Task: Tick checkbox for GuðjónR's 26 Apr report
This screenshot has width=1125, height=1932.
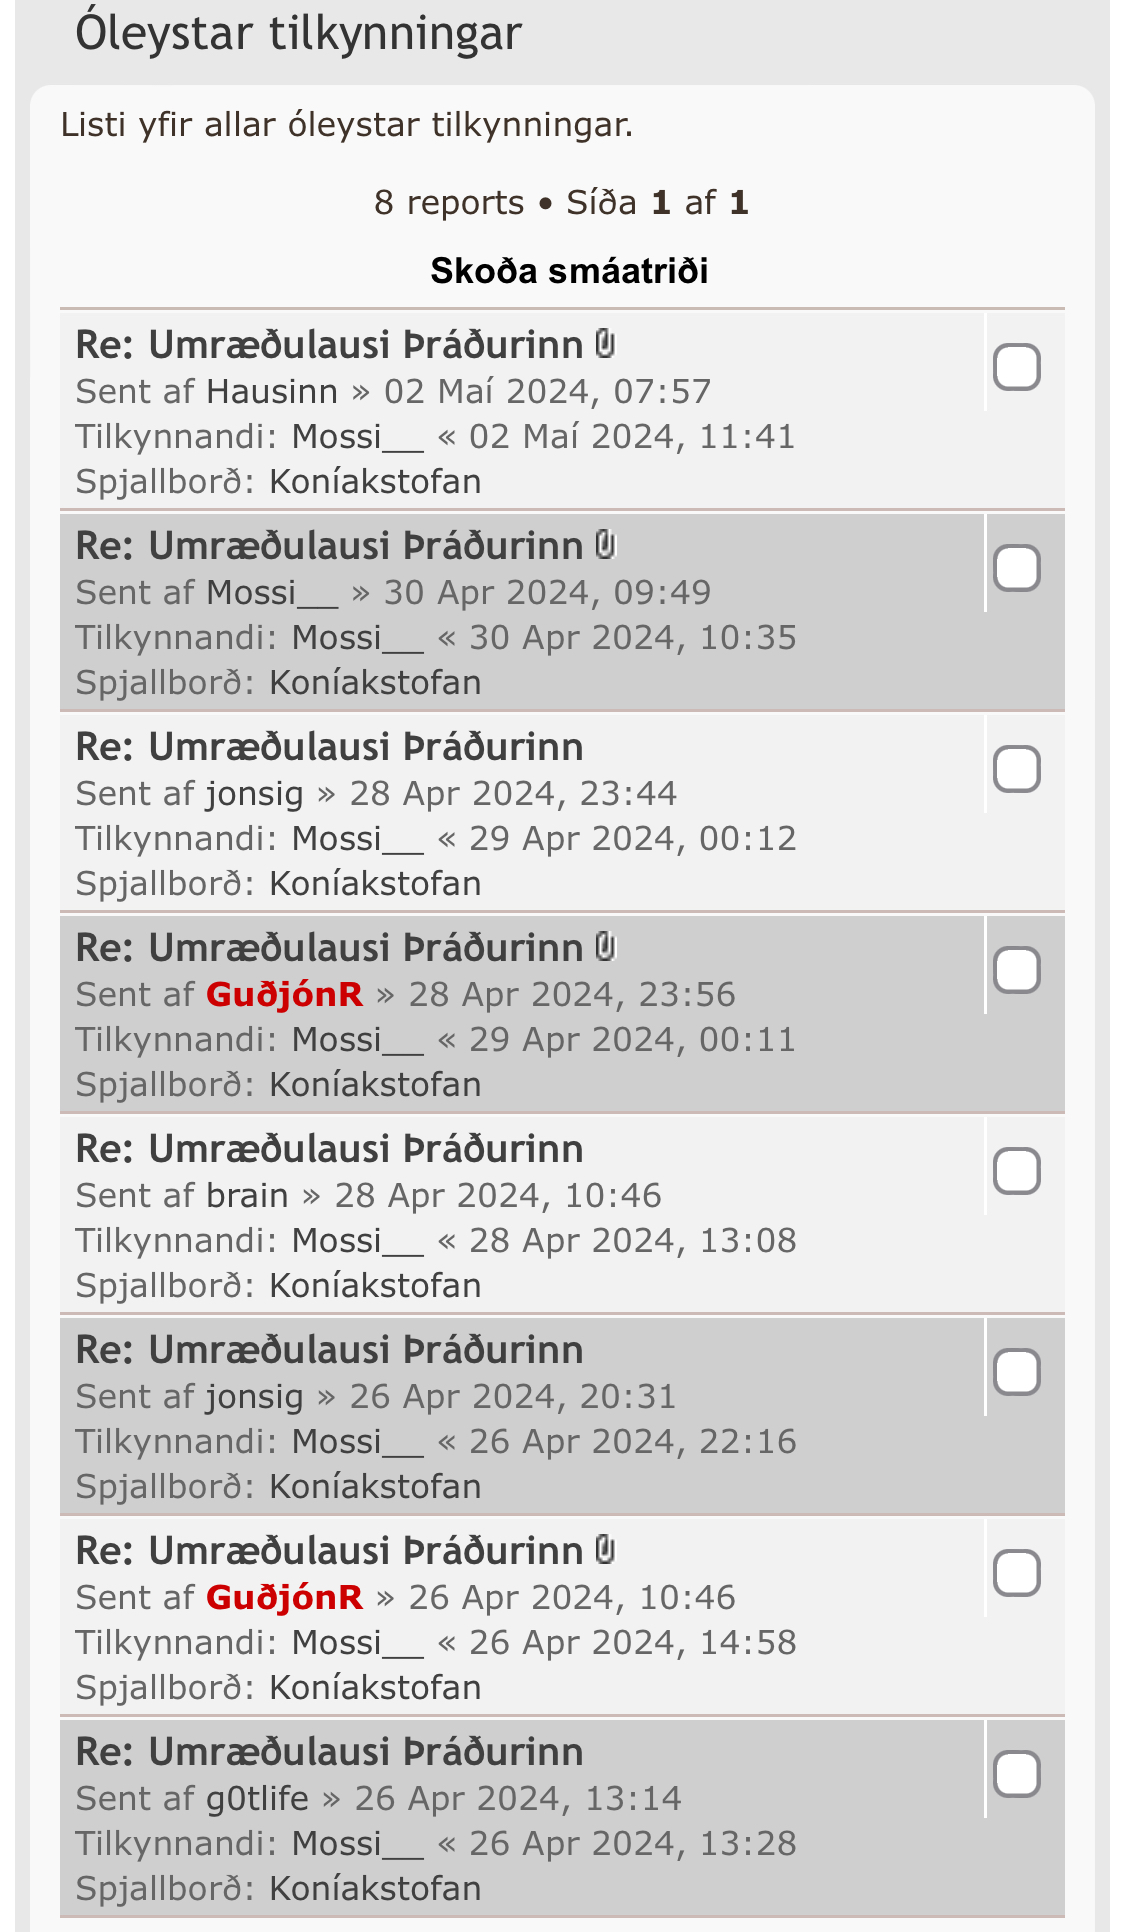Action: 1016,1573
